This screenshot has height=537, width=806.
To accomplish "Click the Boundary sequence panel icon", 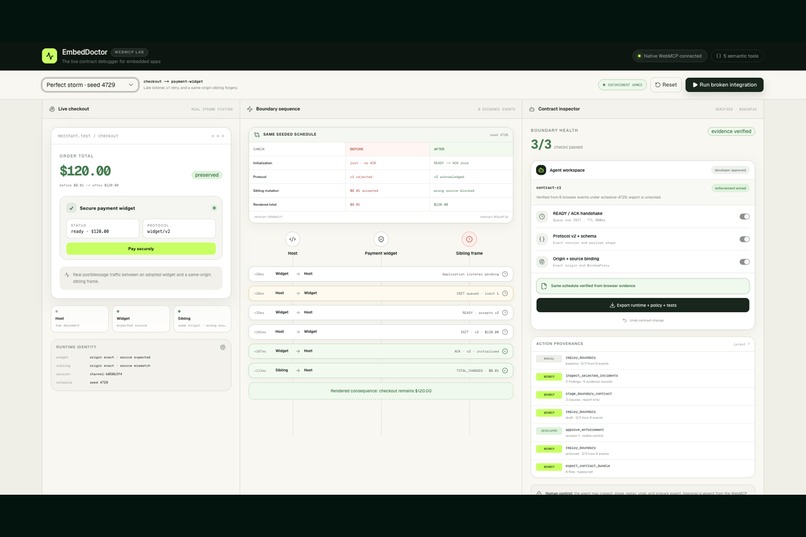I will coord(250,109).
